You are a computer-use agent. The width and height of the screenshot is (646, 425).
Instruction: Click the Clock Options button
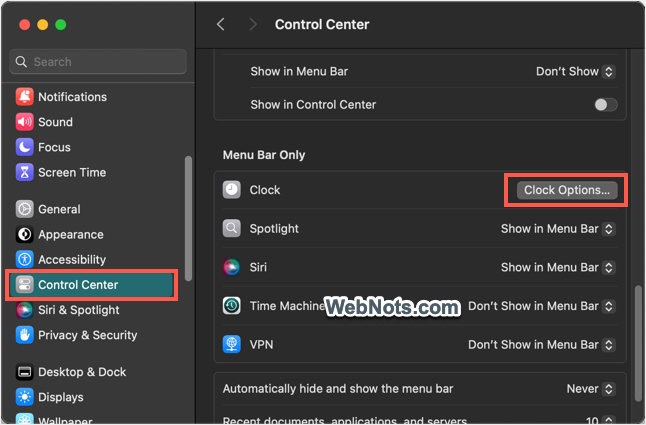pyautogui.click(x=567, y=190)
